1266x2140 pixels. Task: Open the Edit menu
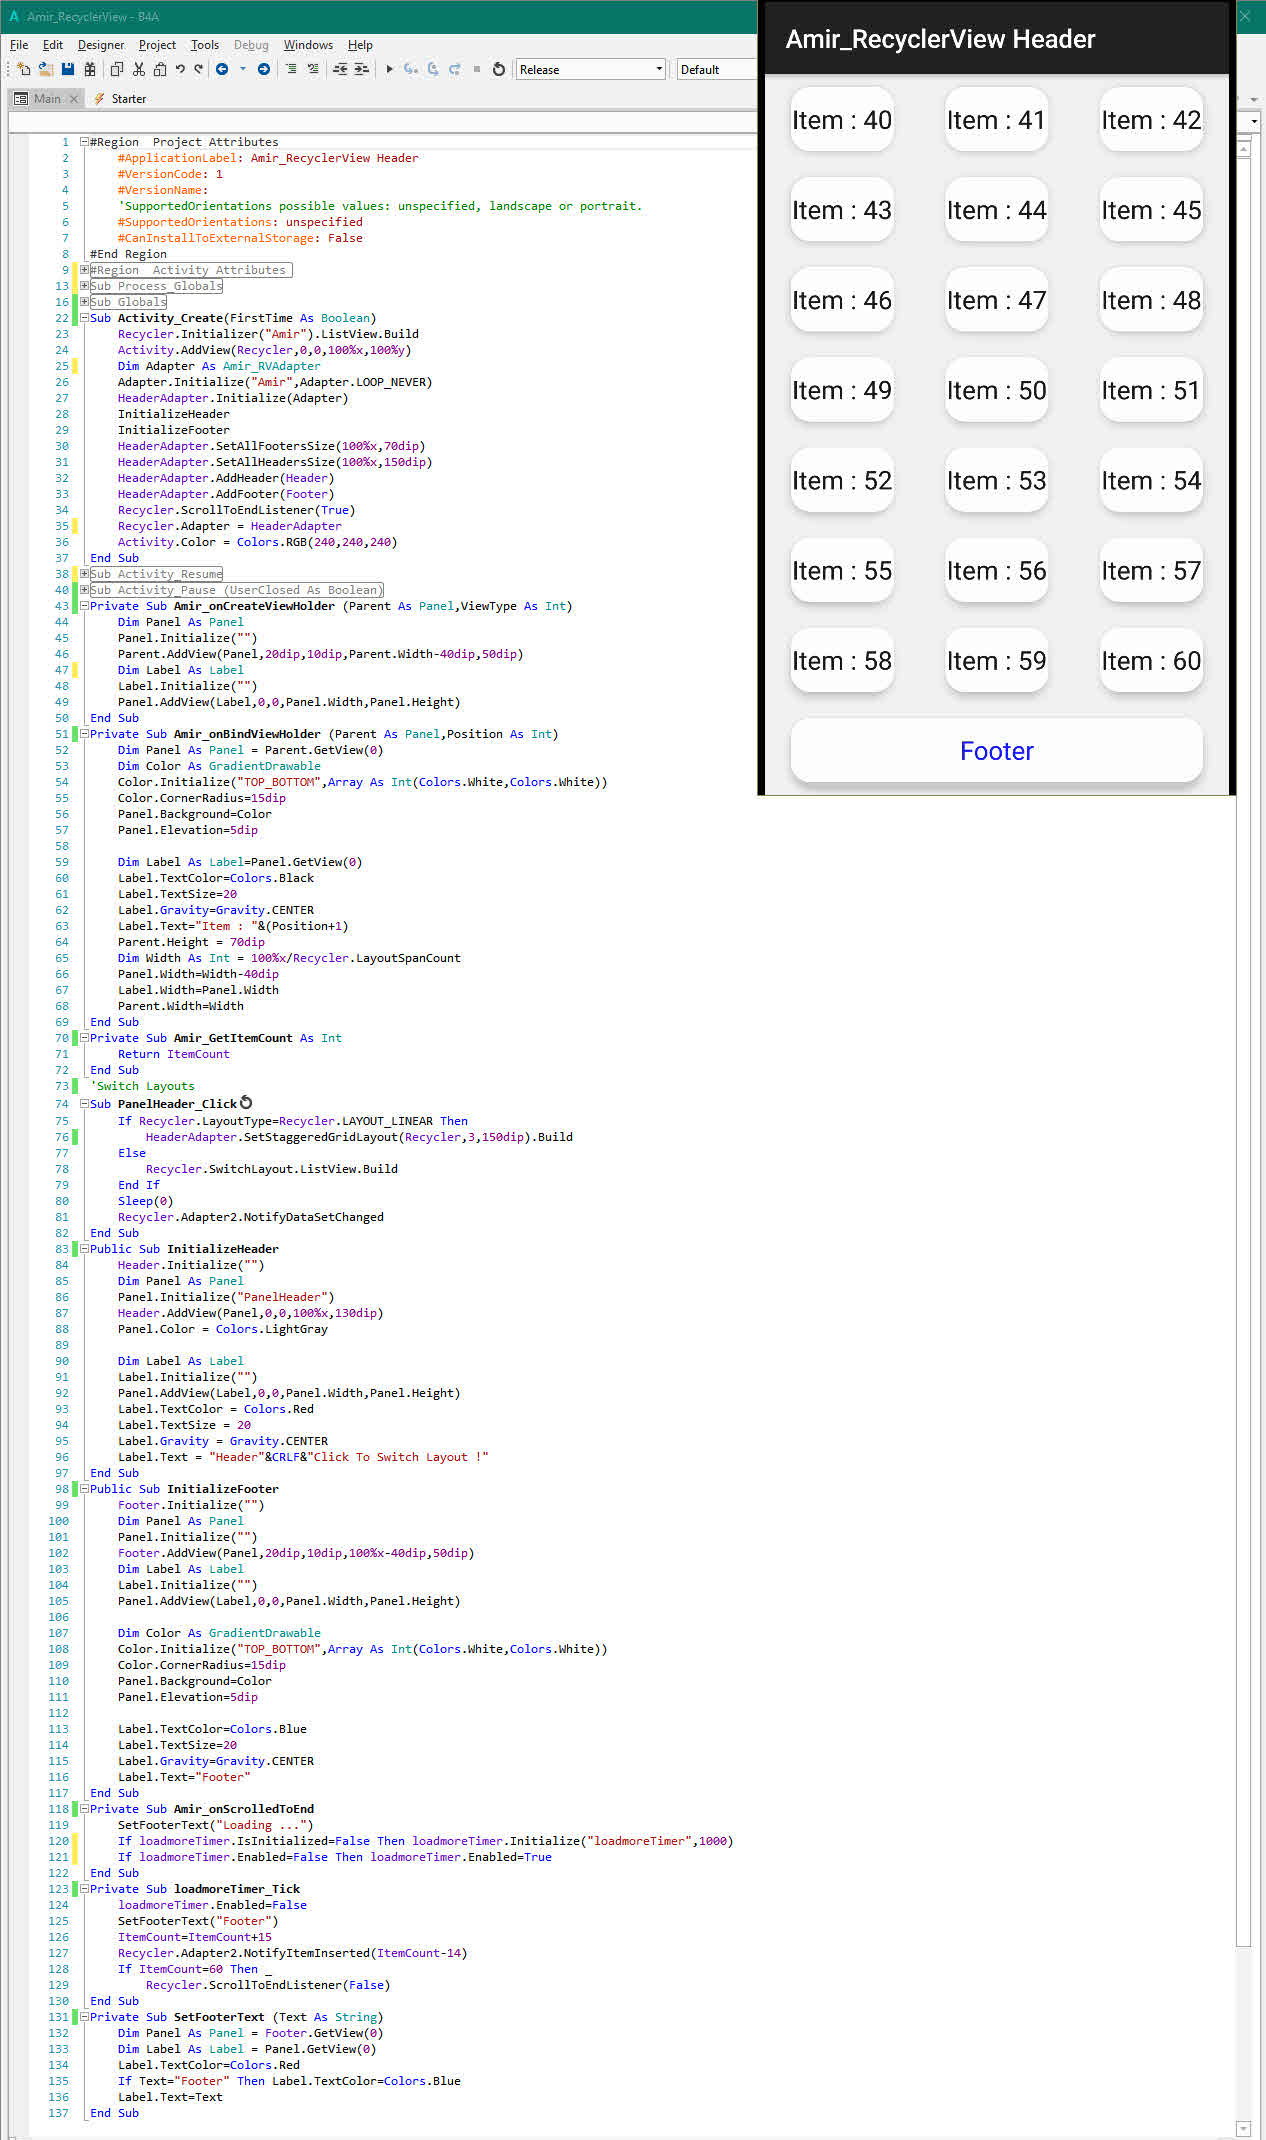53,45
